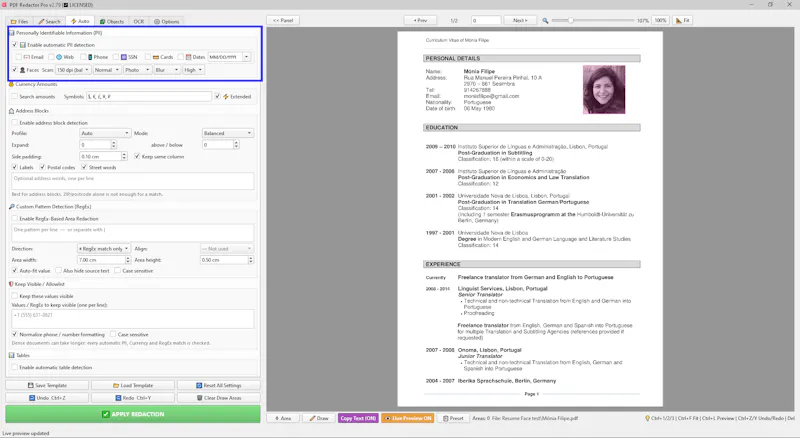Click the Web globe icon

tap(59, 57)
